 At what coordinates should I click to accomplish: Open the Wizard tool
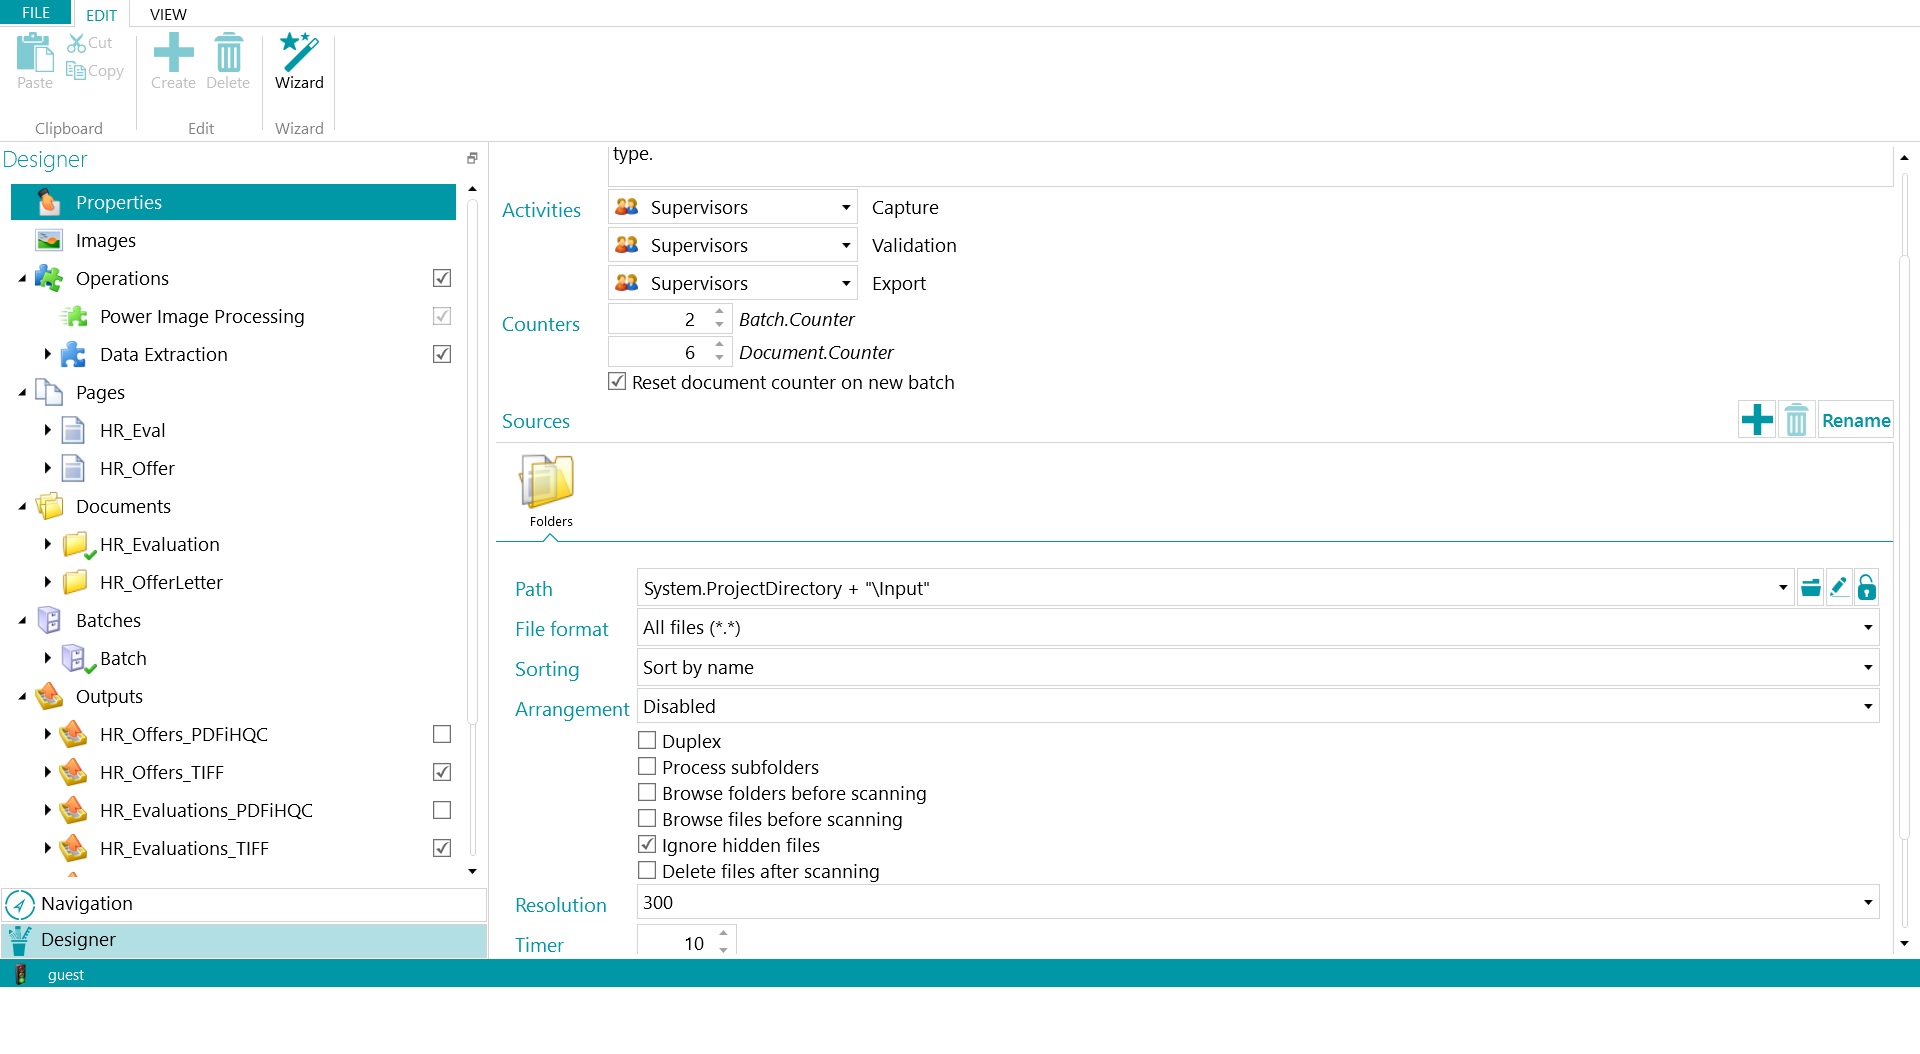point(299,62)
